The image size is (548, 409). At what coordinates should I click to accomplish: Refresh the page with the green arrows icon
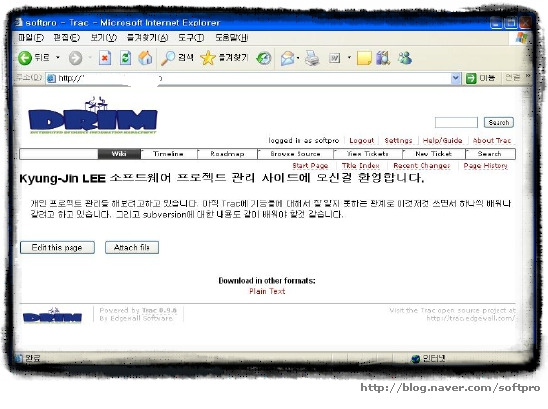(125, 58)
